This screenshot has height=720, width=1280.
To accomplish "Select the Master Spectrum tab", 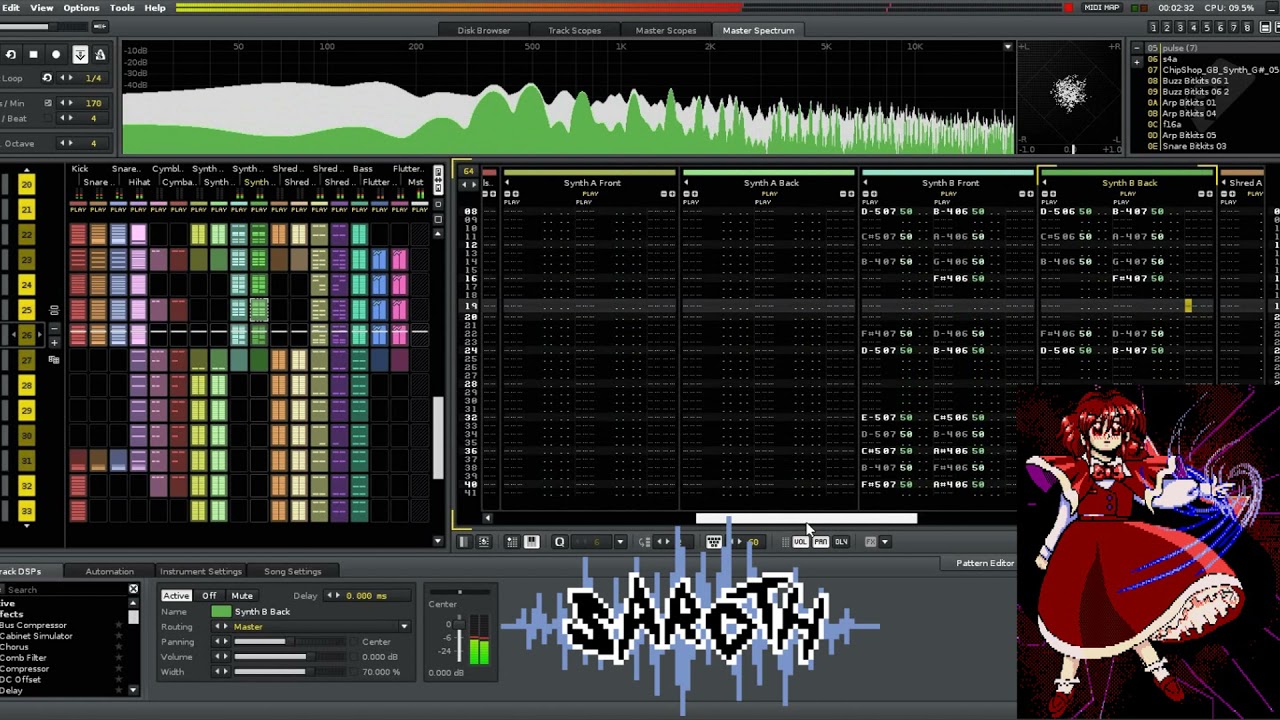I will pyautogui.click(x=758, y=30).
